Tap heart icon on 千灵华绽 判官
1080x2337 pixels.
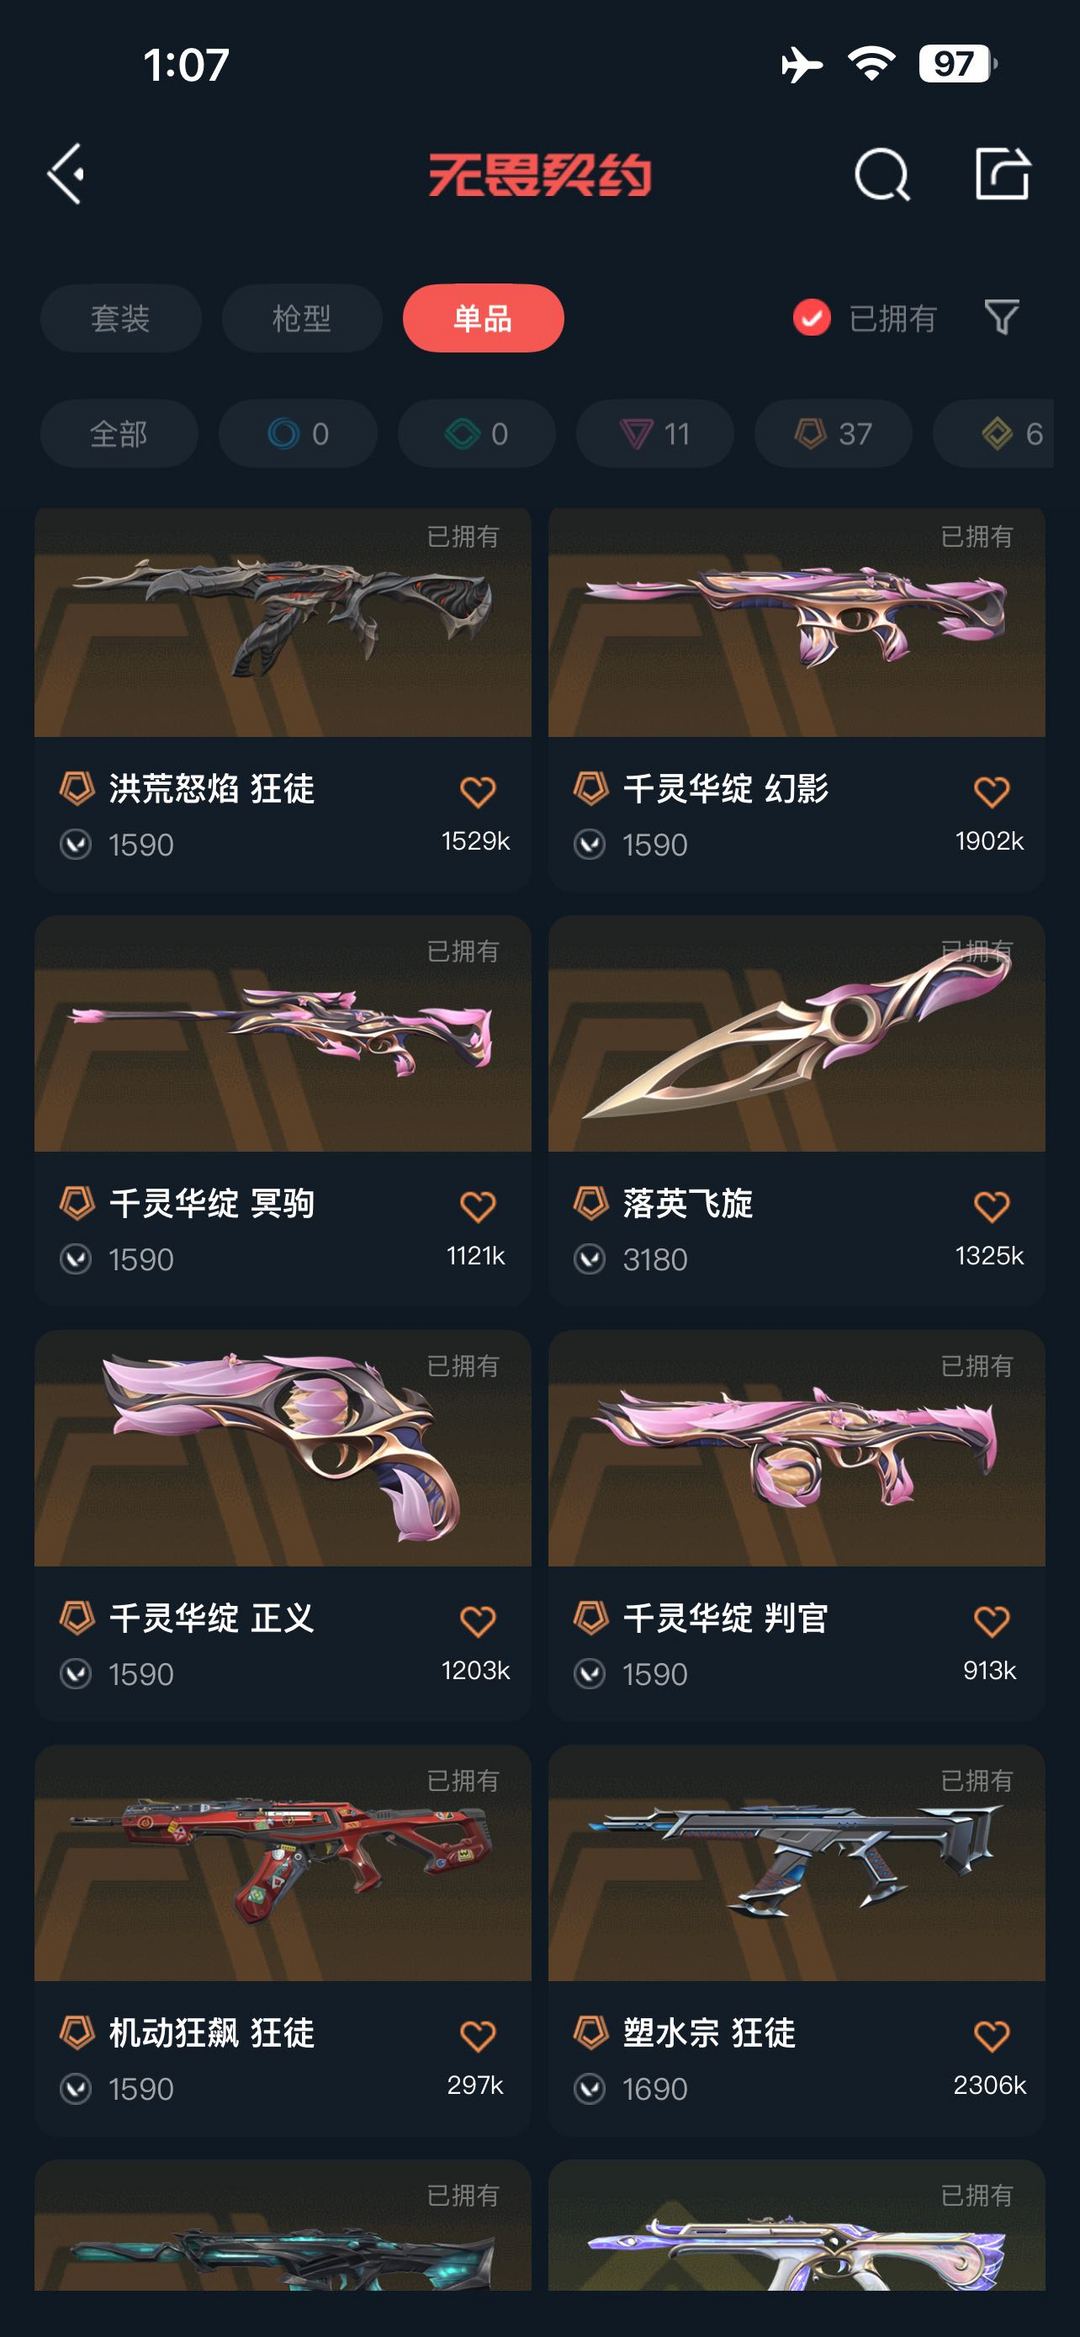click(x=992, y=1620)
